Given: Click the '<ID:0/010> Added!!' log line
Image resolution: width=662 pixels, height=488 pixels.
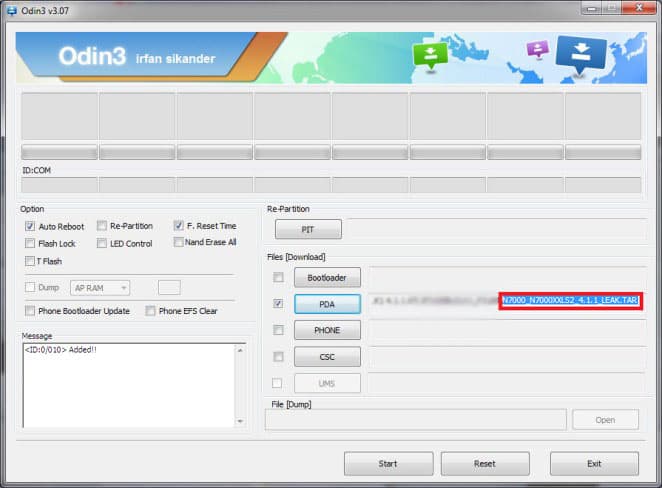Looking at the screenshot, I should click(61, 350).
